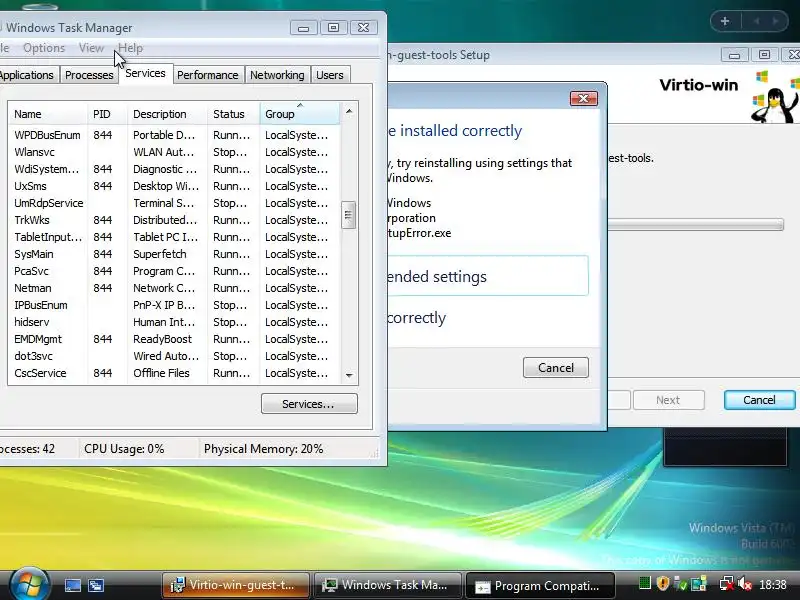Select the Services tab

145,73
